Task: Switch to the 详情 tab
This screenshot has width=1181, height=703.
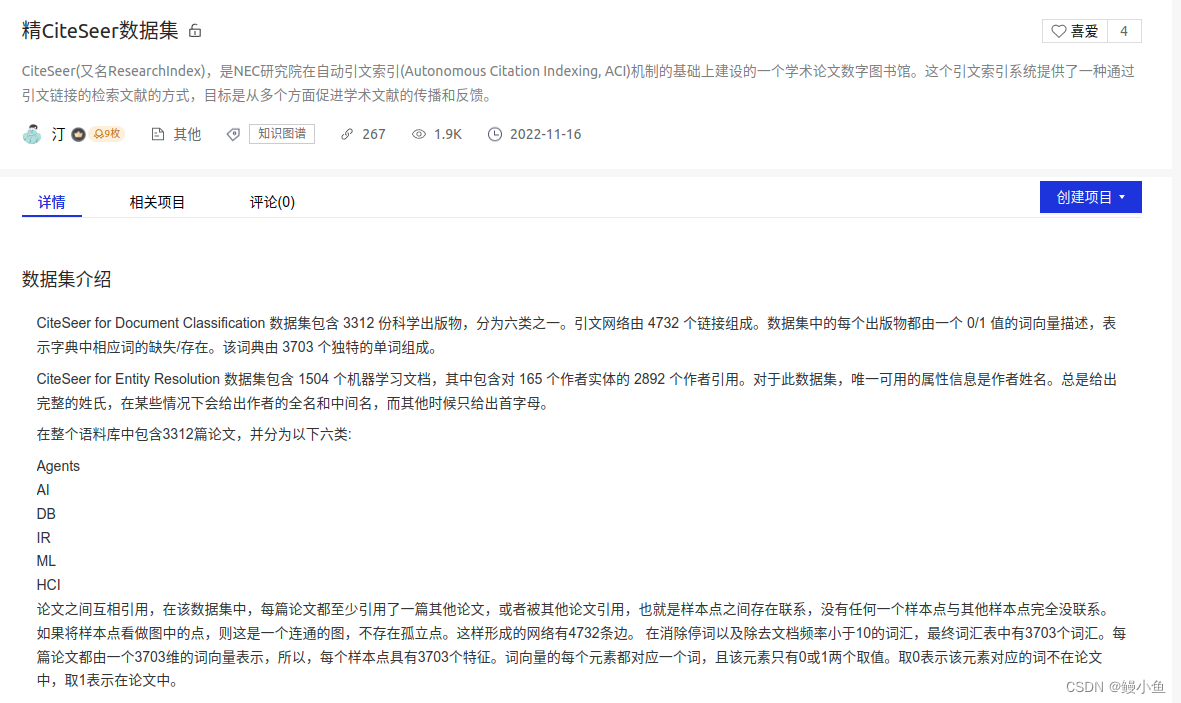Action: (52, 202)
